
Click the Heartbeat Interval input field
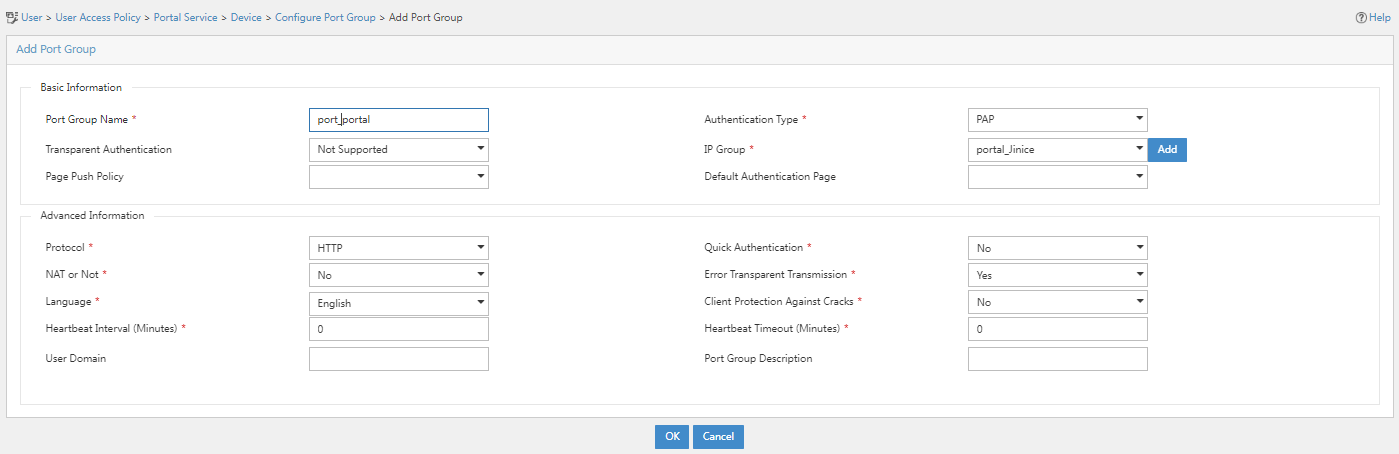(399, 330)
